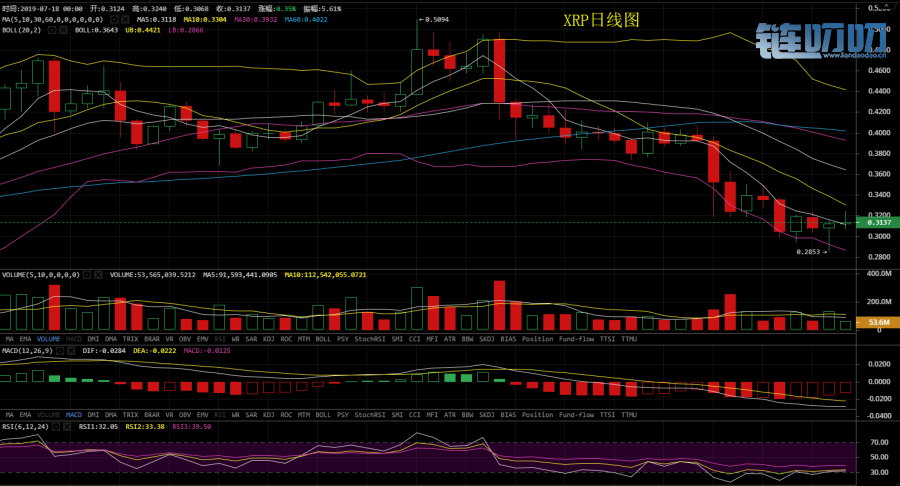Select BIAS tab in row under MACD chart
Viewport: 900px width, 486px height.
[x=508, y=415]
